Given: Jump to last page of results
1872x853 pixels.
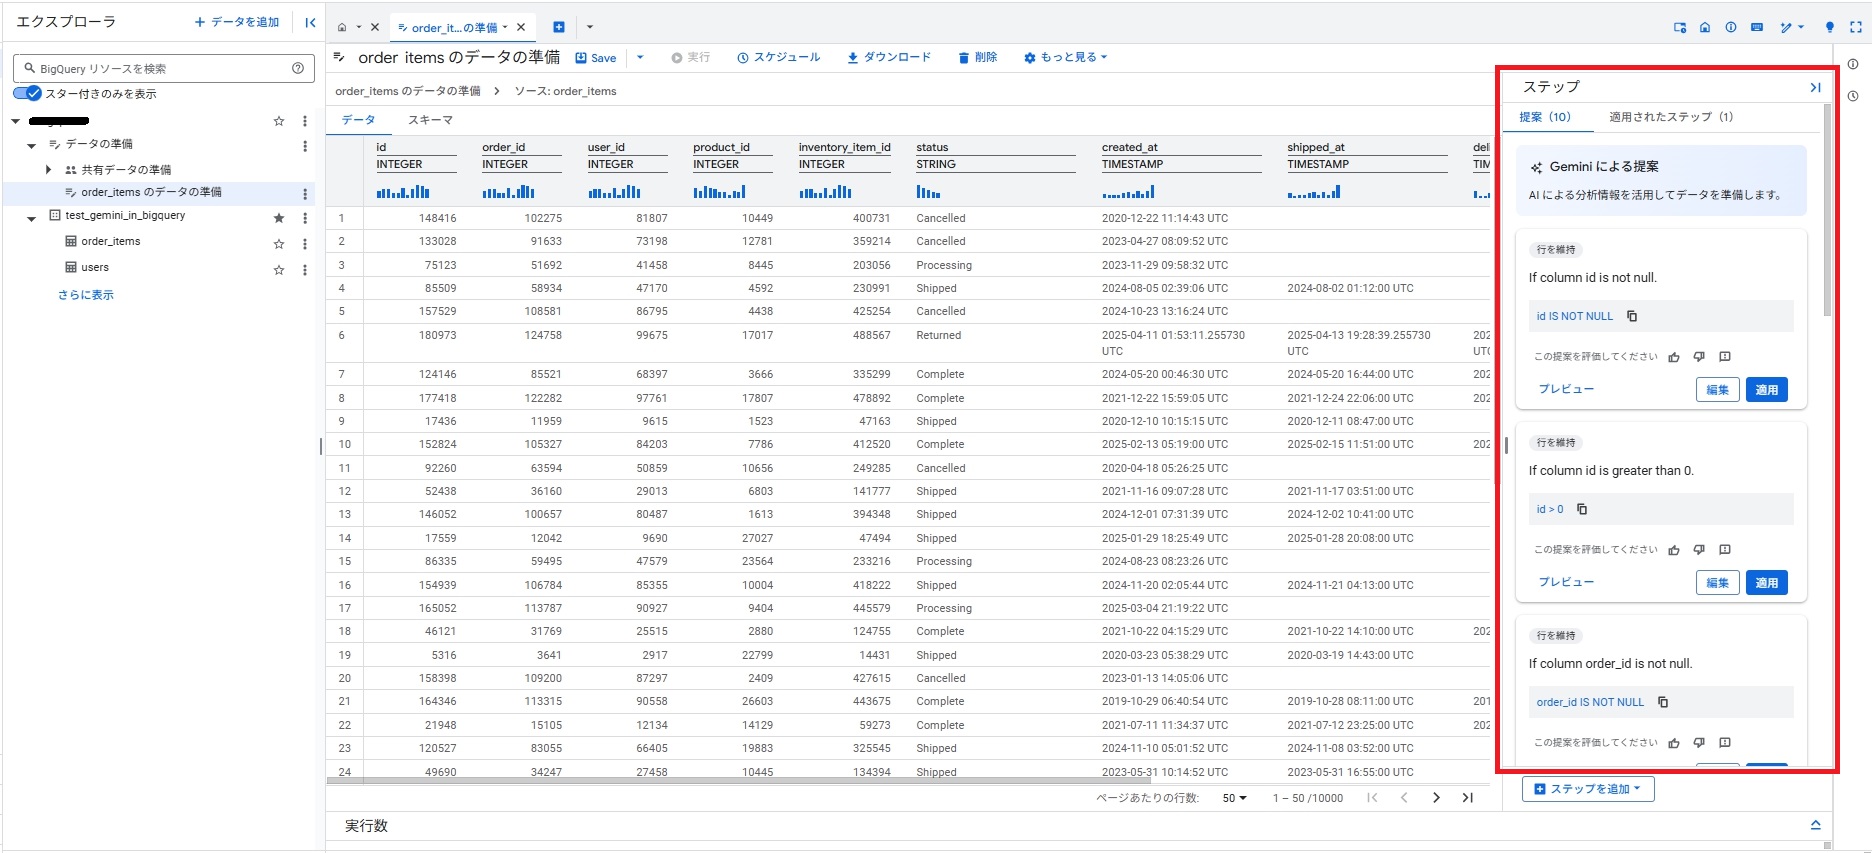Looking at the screenshot, I should (x=1467, y=798).
